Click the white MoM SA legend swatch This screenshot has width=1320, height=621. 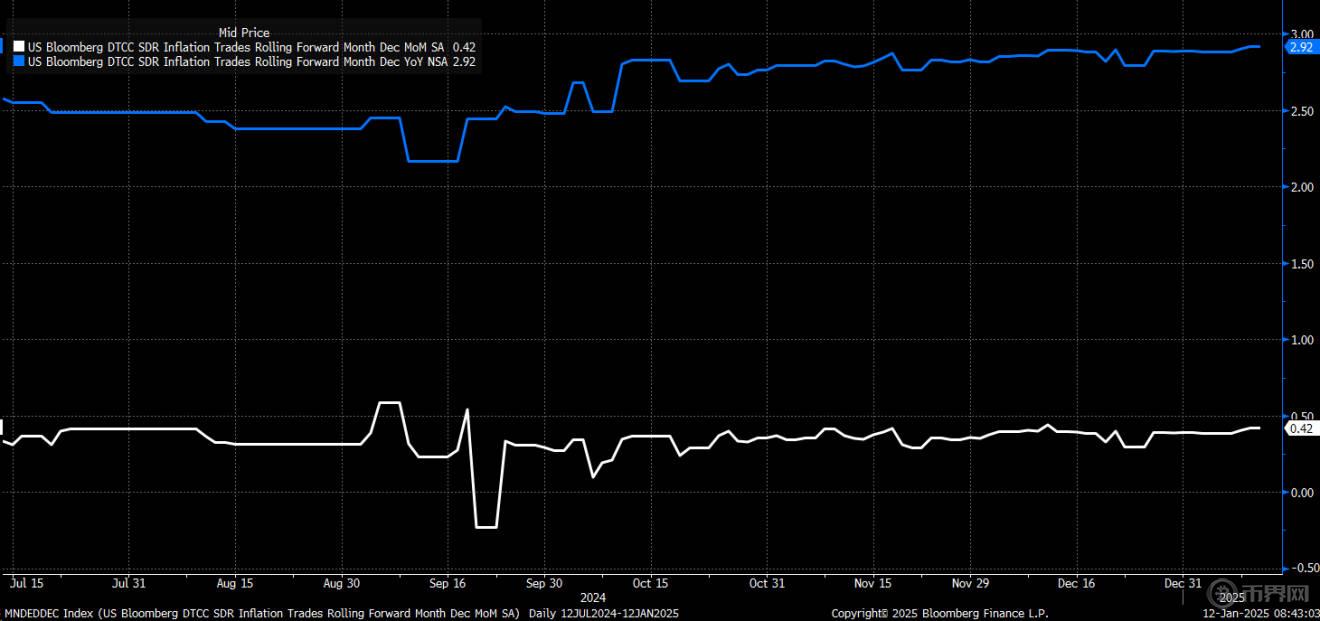tap(20, 47)
